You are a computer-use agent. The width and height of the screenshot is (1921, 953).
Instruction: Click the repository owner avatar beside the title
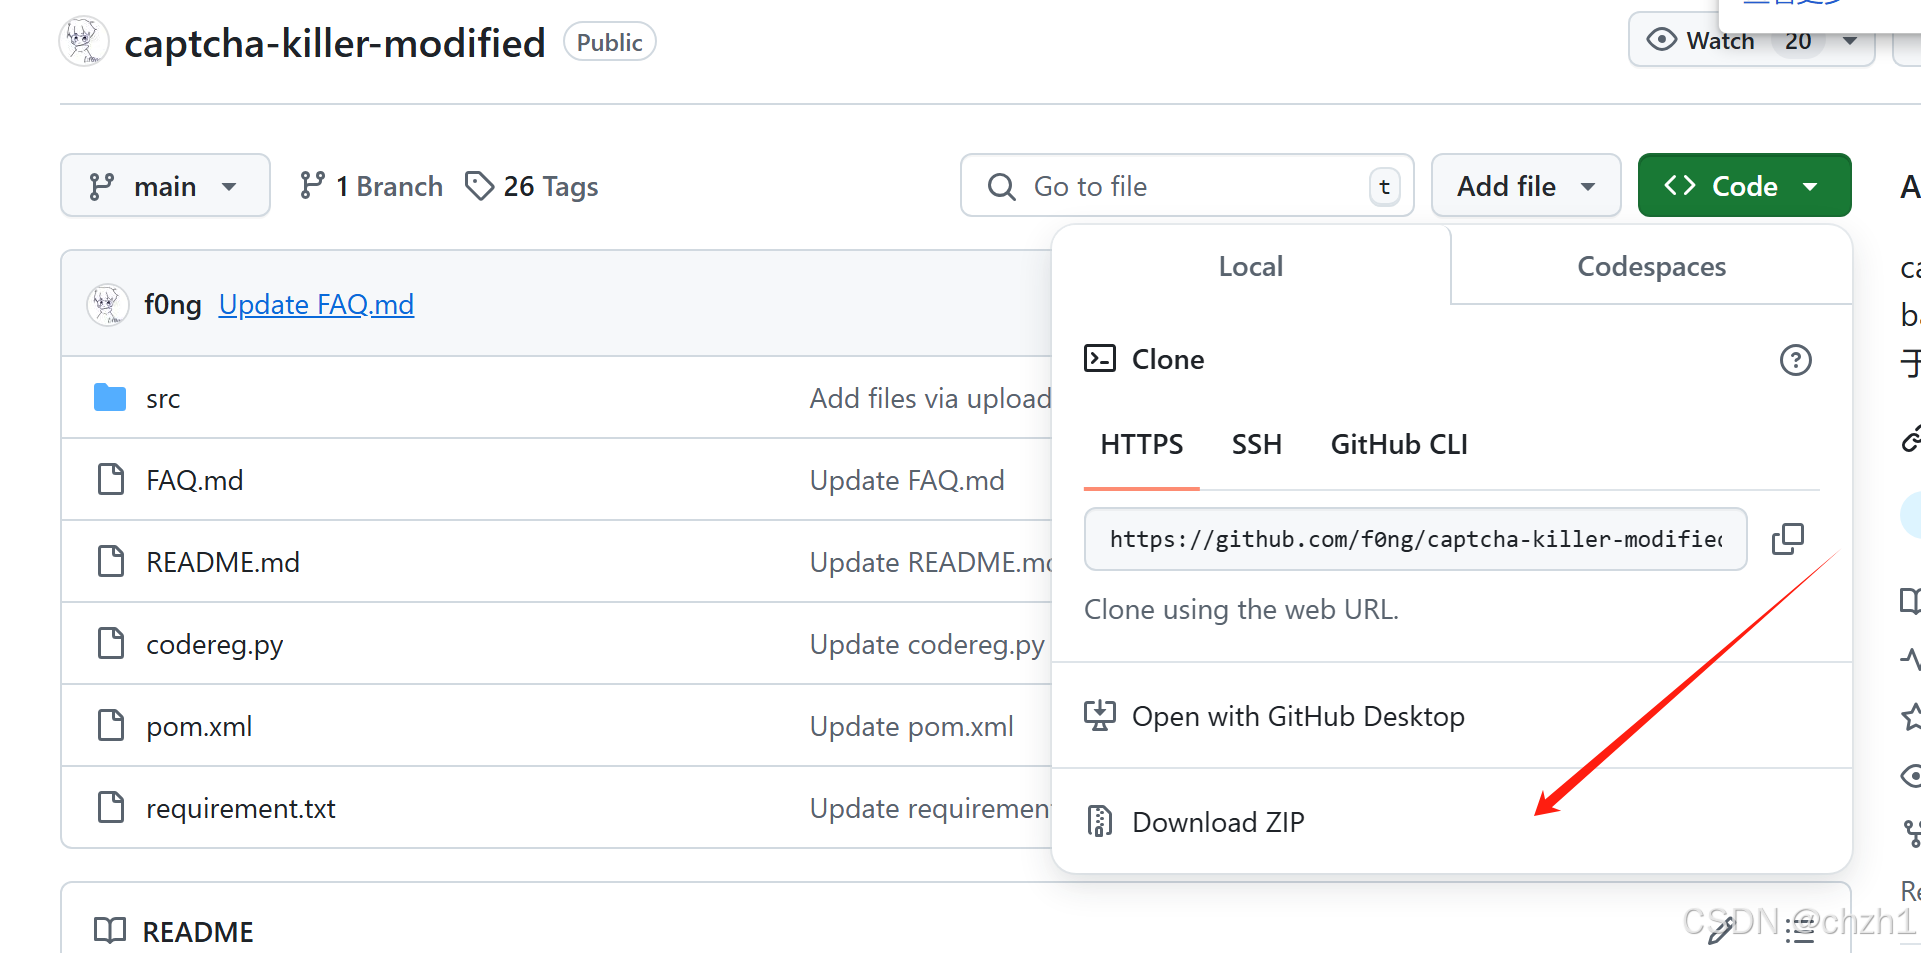(84, 41)
